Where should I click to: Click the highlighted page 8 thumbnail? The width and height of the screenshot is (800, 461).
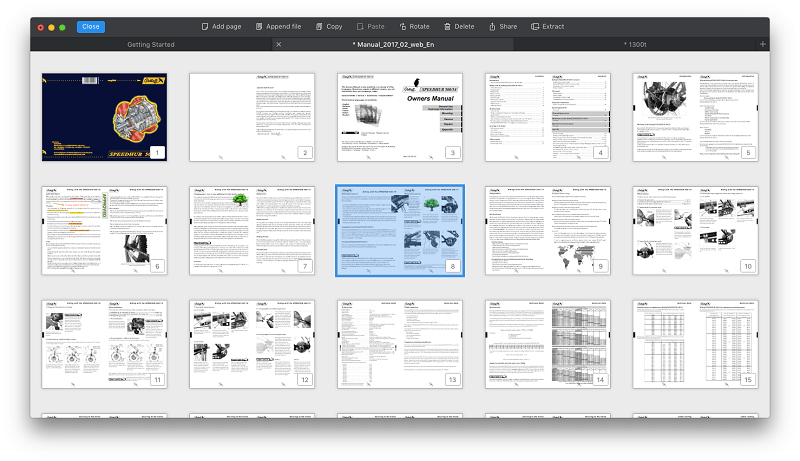[x=400, y=230]
